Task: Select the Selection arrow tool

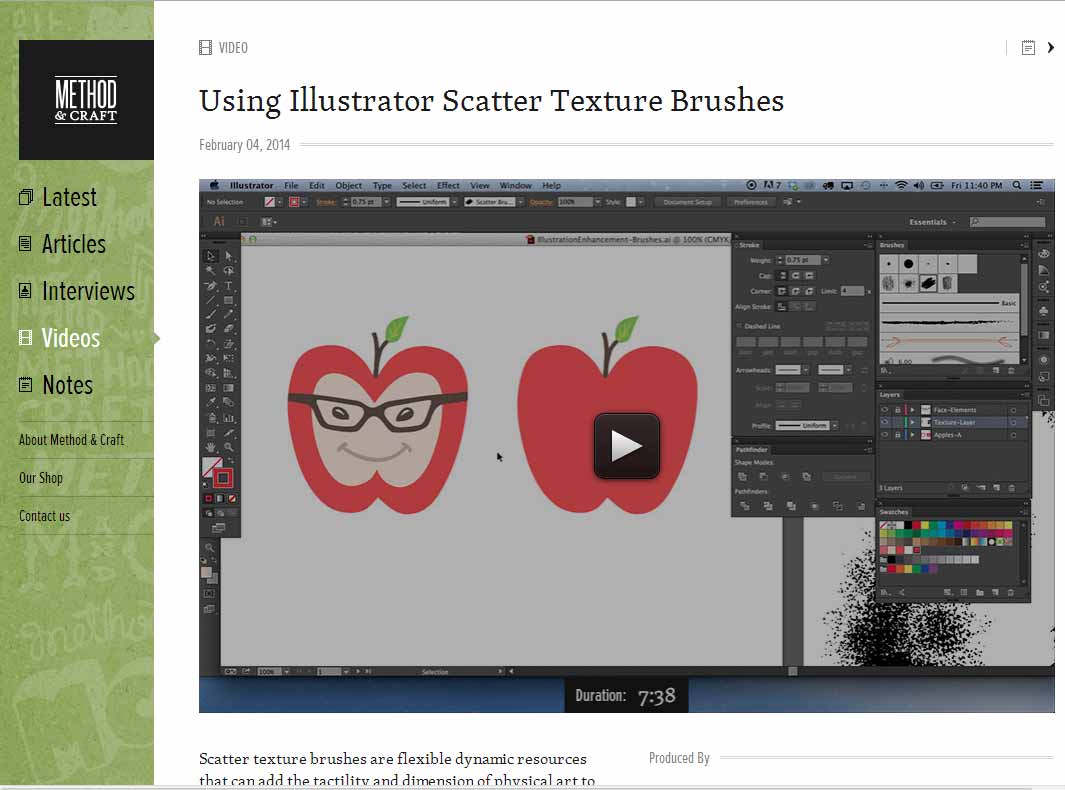Action: tap(211, 256)
